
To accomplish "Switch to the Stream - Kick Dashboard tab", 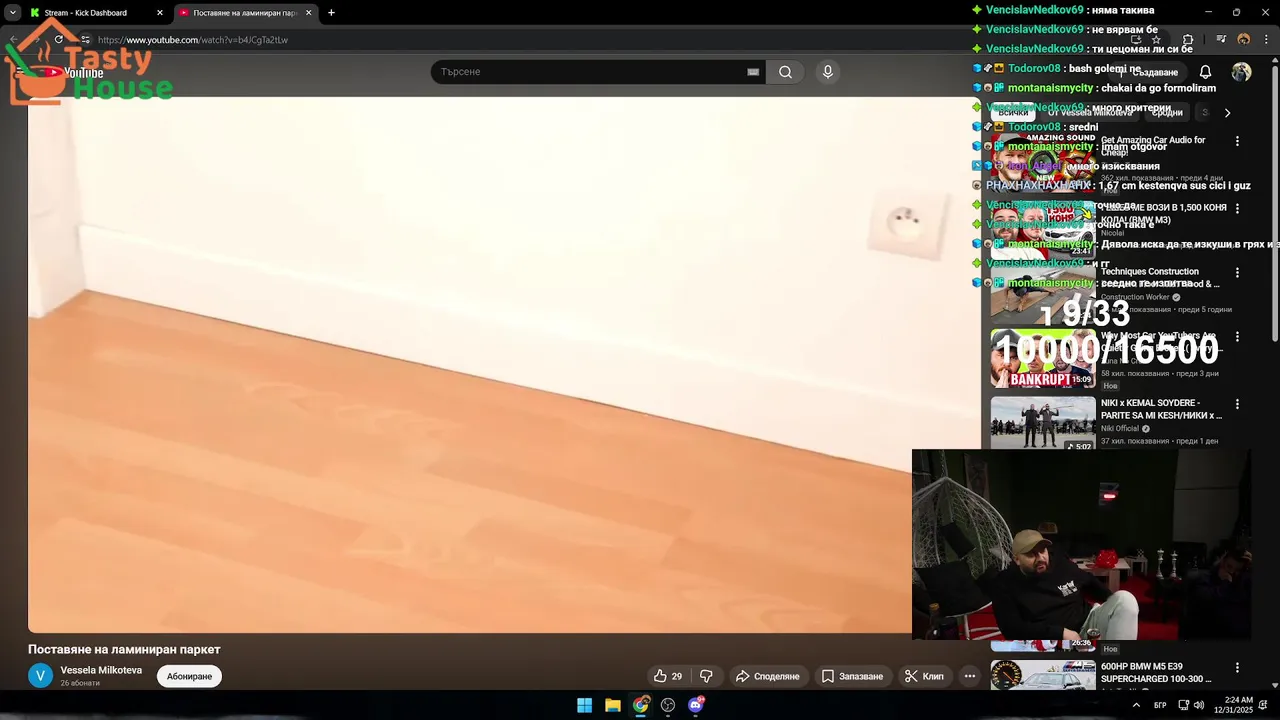I will pyautogui.click(x=96, y=13).
